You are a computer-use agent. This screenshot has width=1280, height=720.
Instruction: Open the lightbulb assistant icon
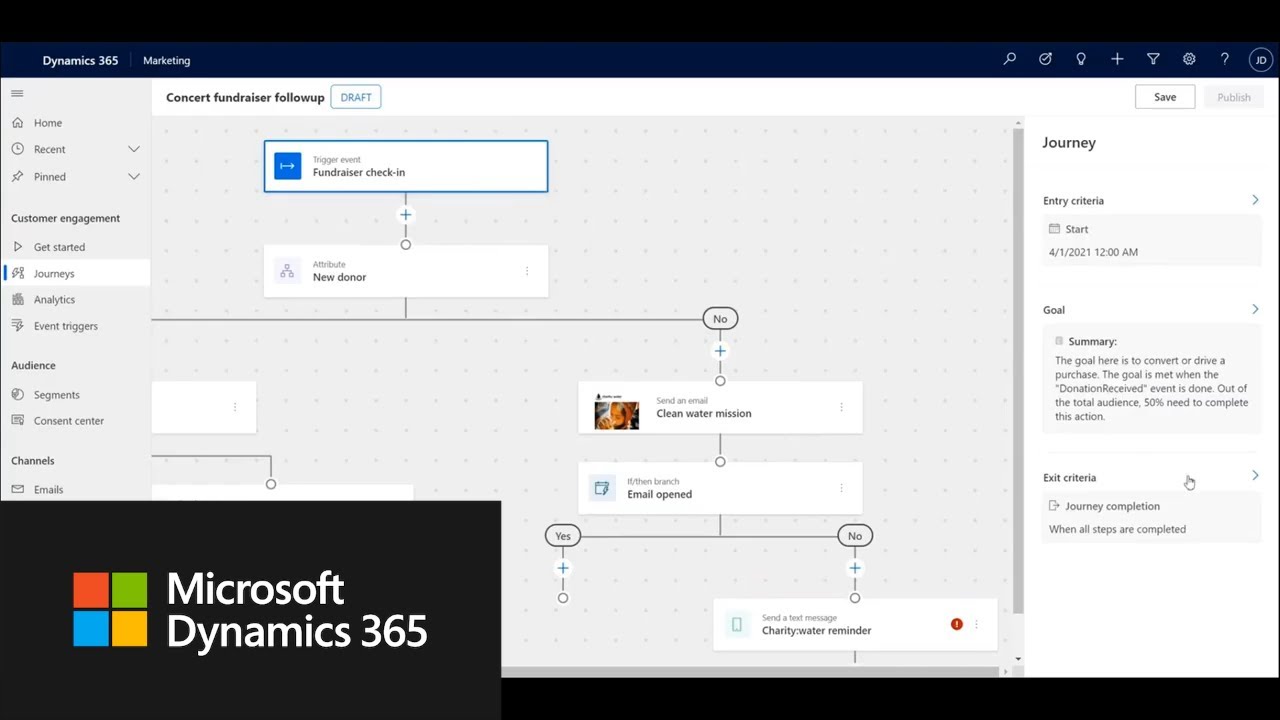1081,59
